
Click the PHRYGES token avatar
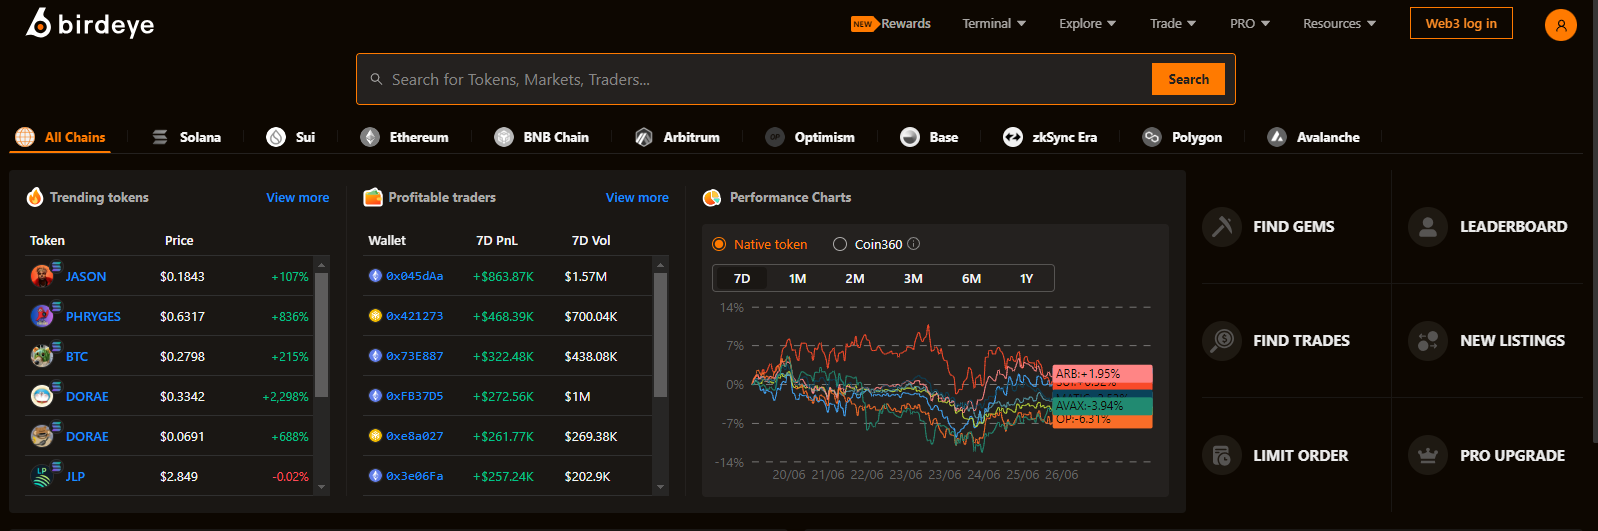(x=42, y=316)
